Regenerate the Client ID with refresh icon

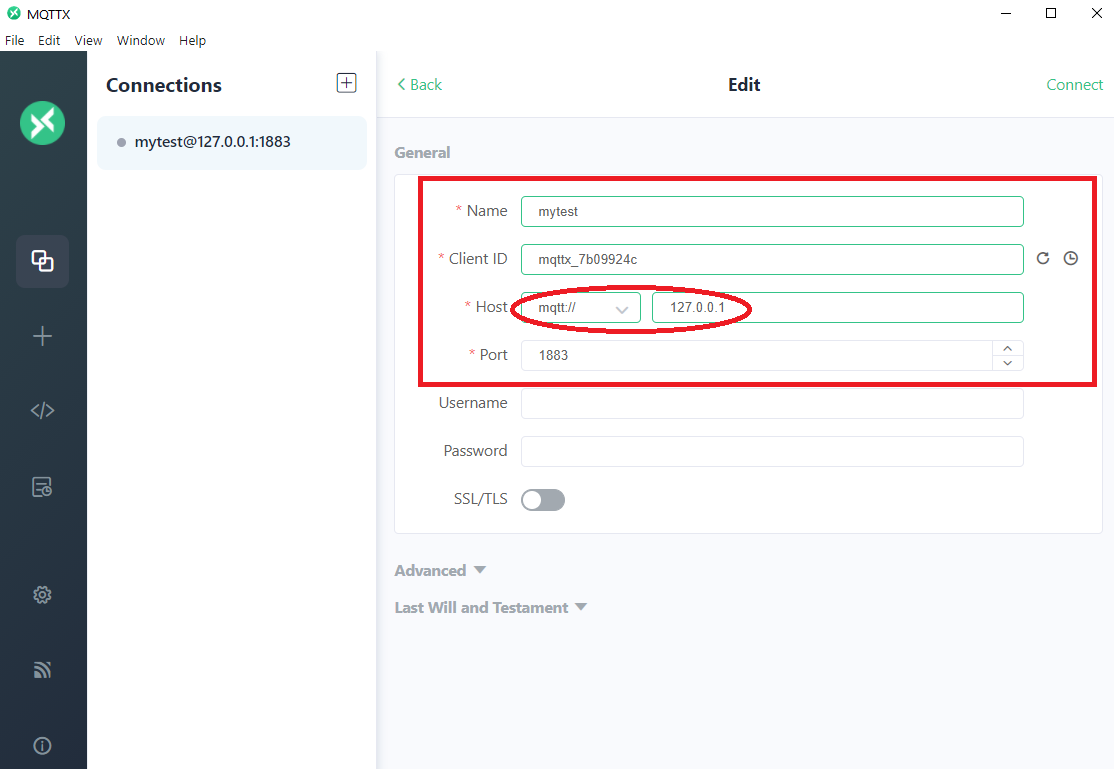pyautogui.click(x=1043, y=258)
